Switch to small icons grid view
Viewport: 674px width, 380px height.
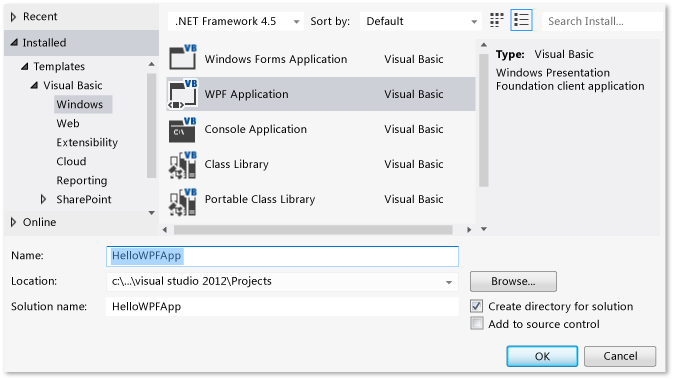click(496, 20)
